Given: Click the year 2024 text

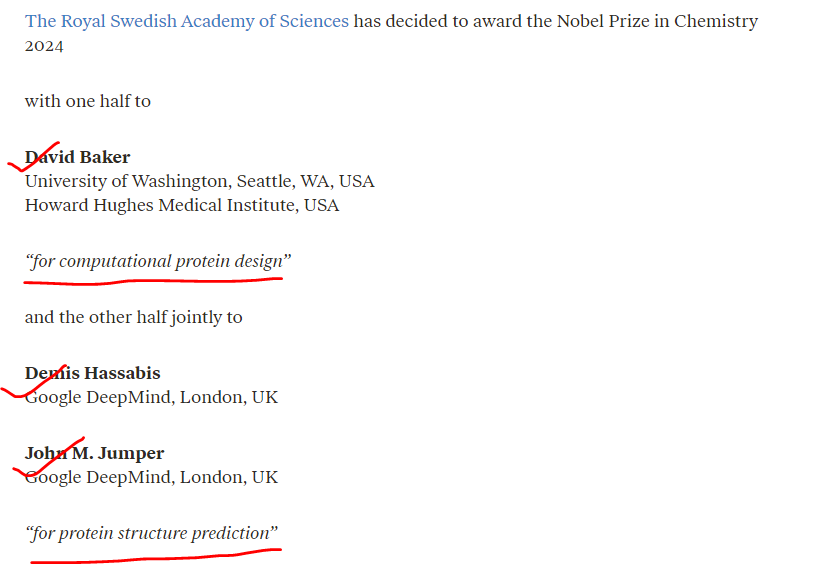Looking at the screenshot, I should click(44, 46).
